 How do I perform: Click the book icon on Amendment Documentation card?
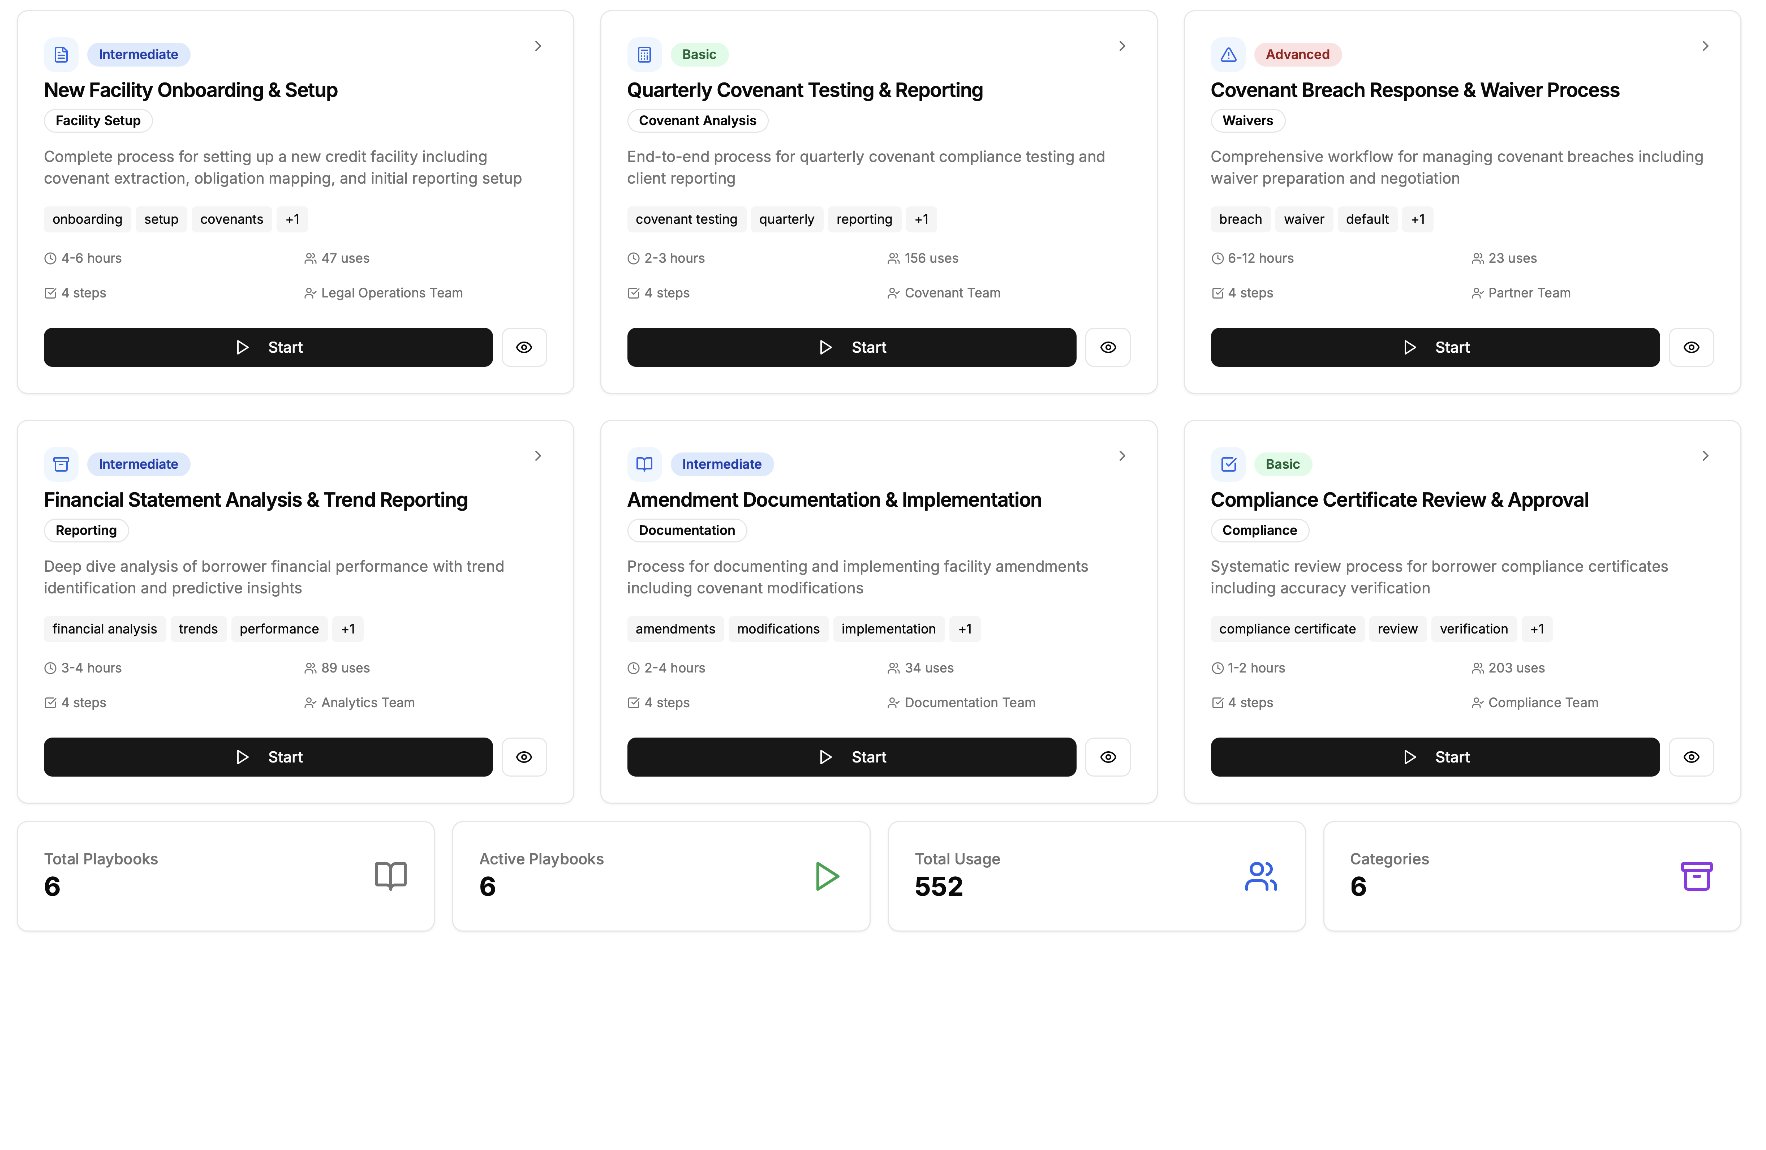[x=644, y=464]
